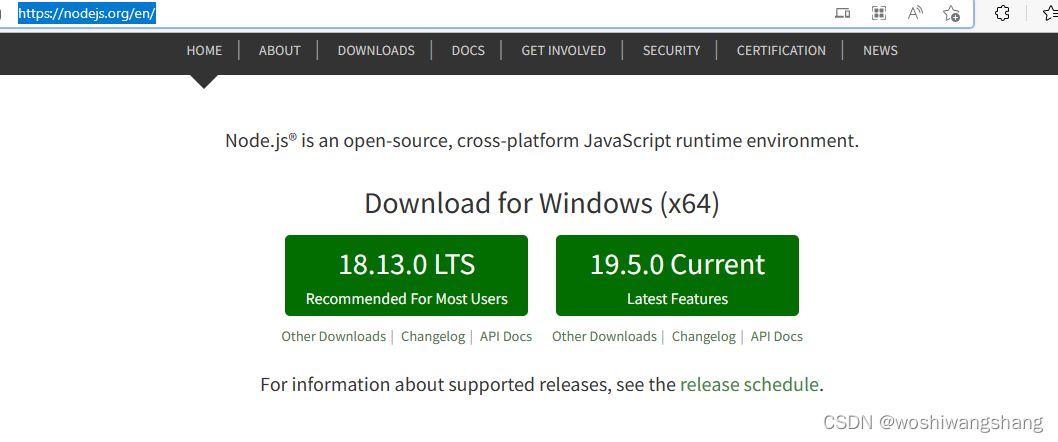Open Changelog under the Current button
Viewport: 1058px width, 442px height.
tap(704, 336)
